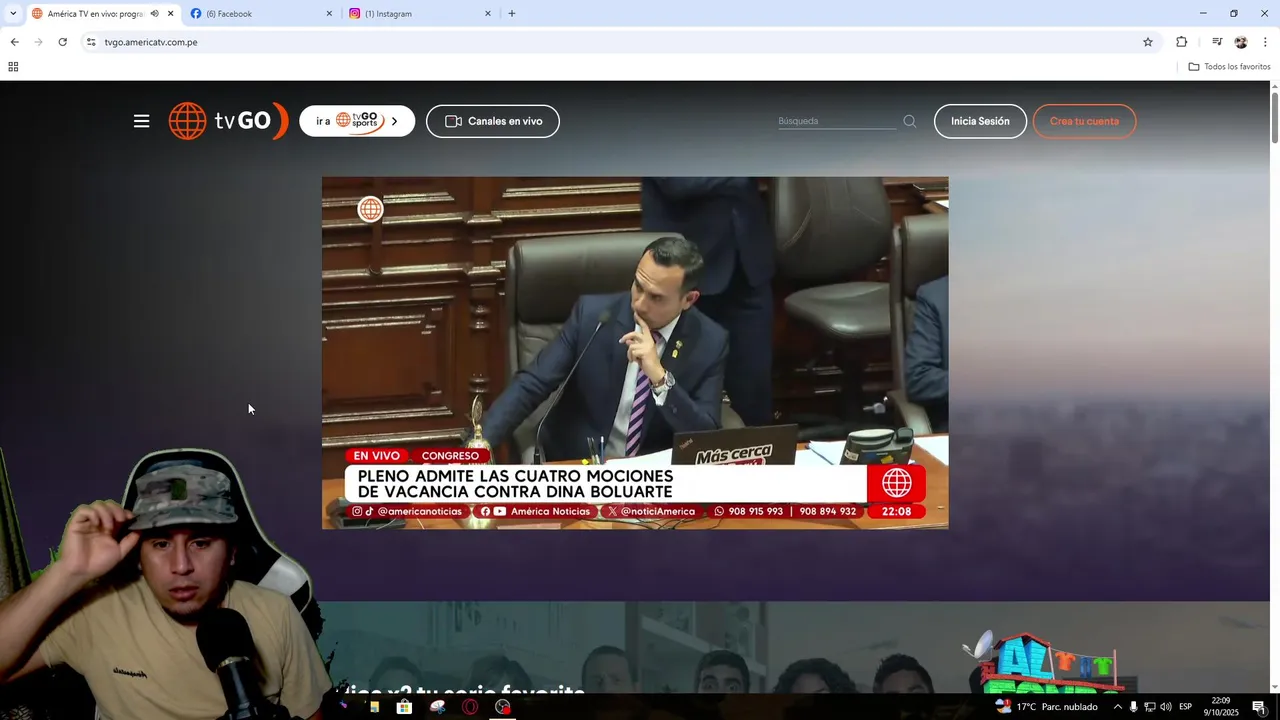
Task: Close the Facebook tab
Action: pos(329,14)
